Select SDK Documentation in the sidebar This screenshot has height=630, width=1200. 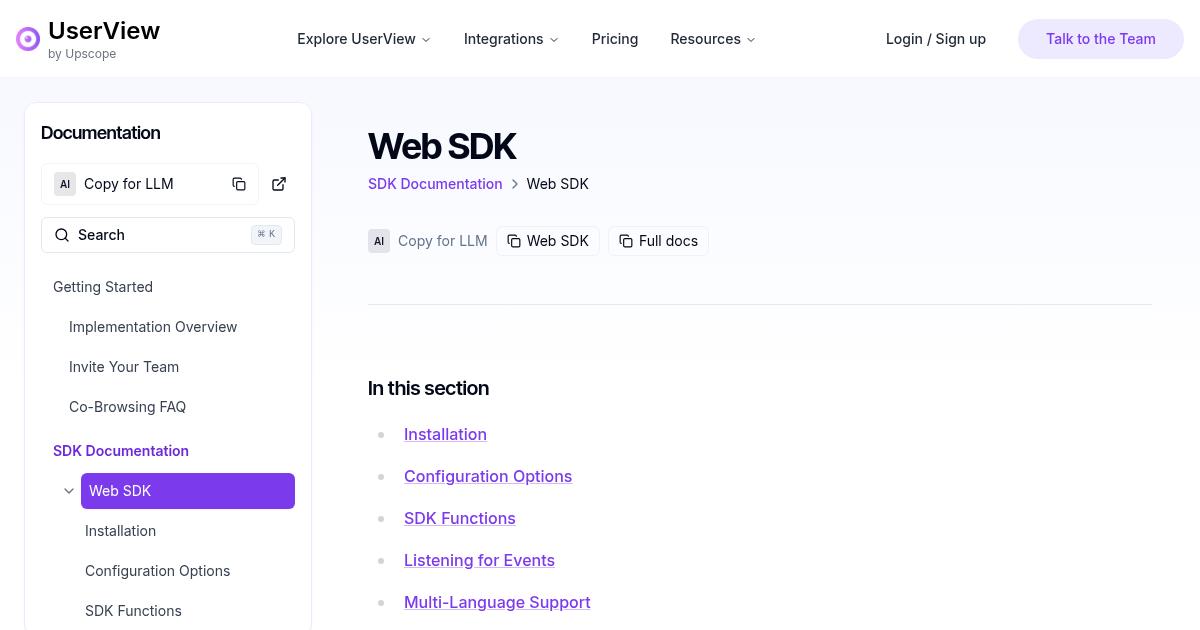click(x=121, y=451)
